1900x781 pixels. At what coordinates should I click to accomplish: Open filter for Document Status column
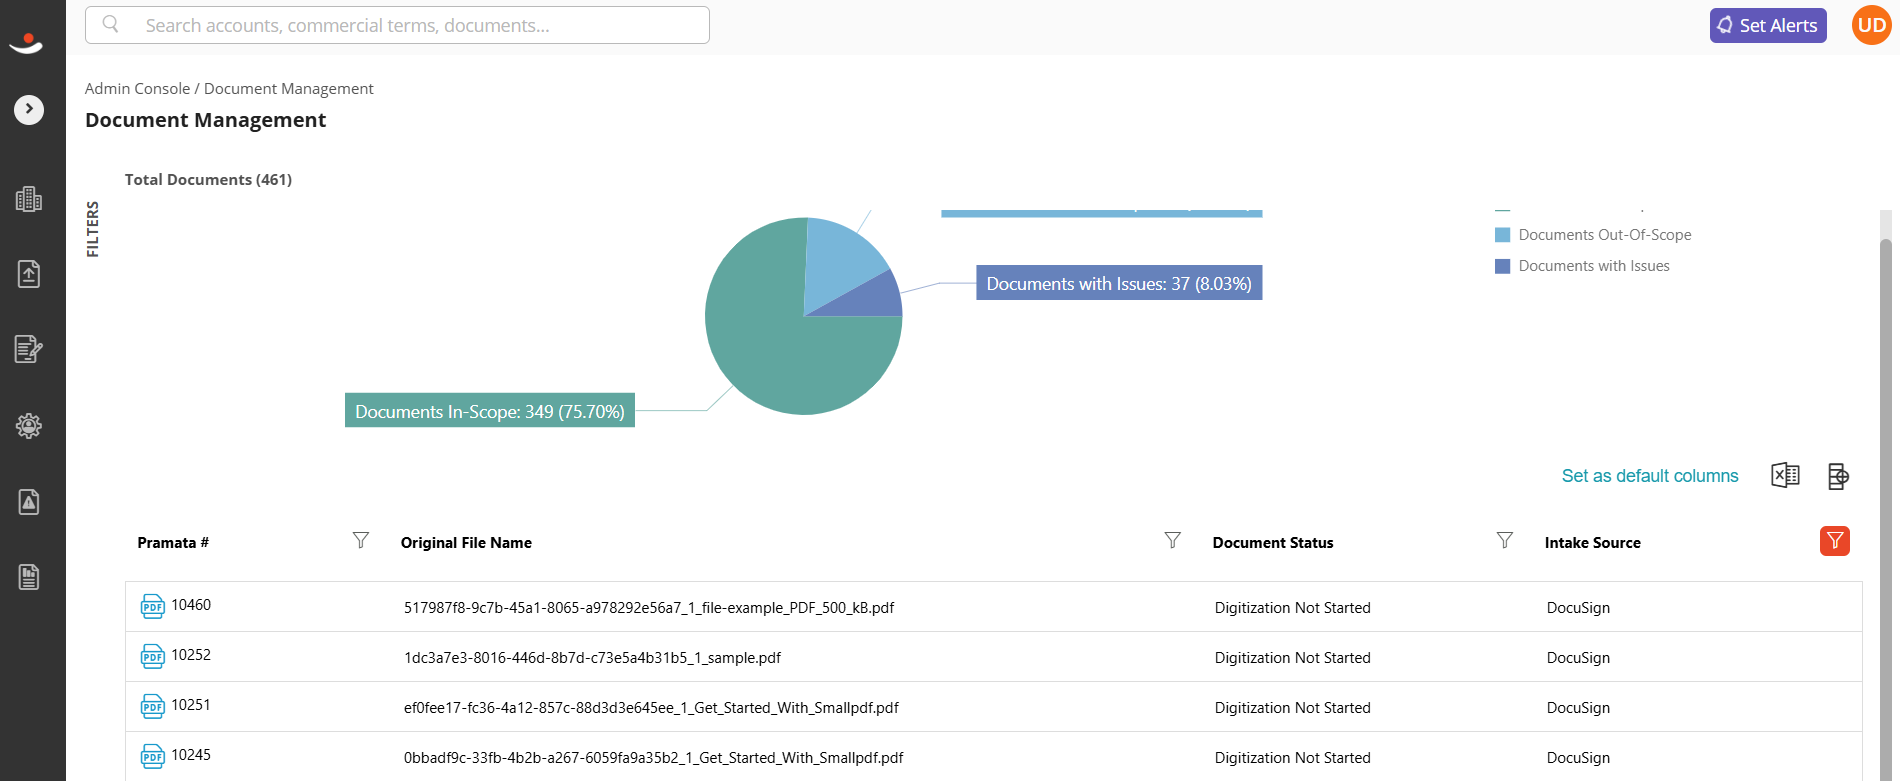(x=1505, y=540)
